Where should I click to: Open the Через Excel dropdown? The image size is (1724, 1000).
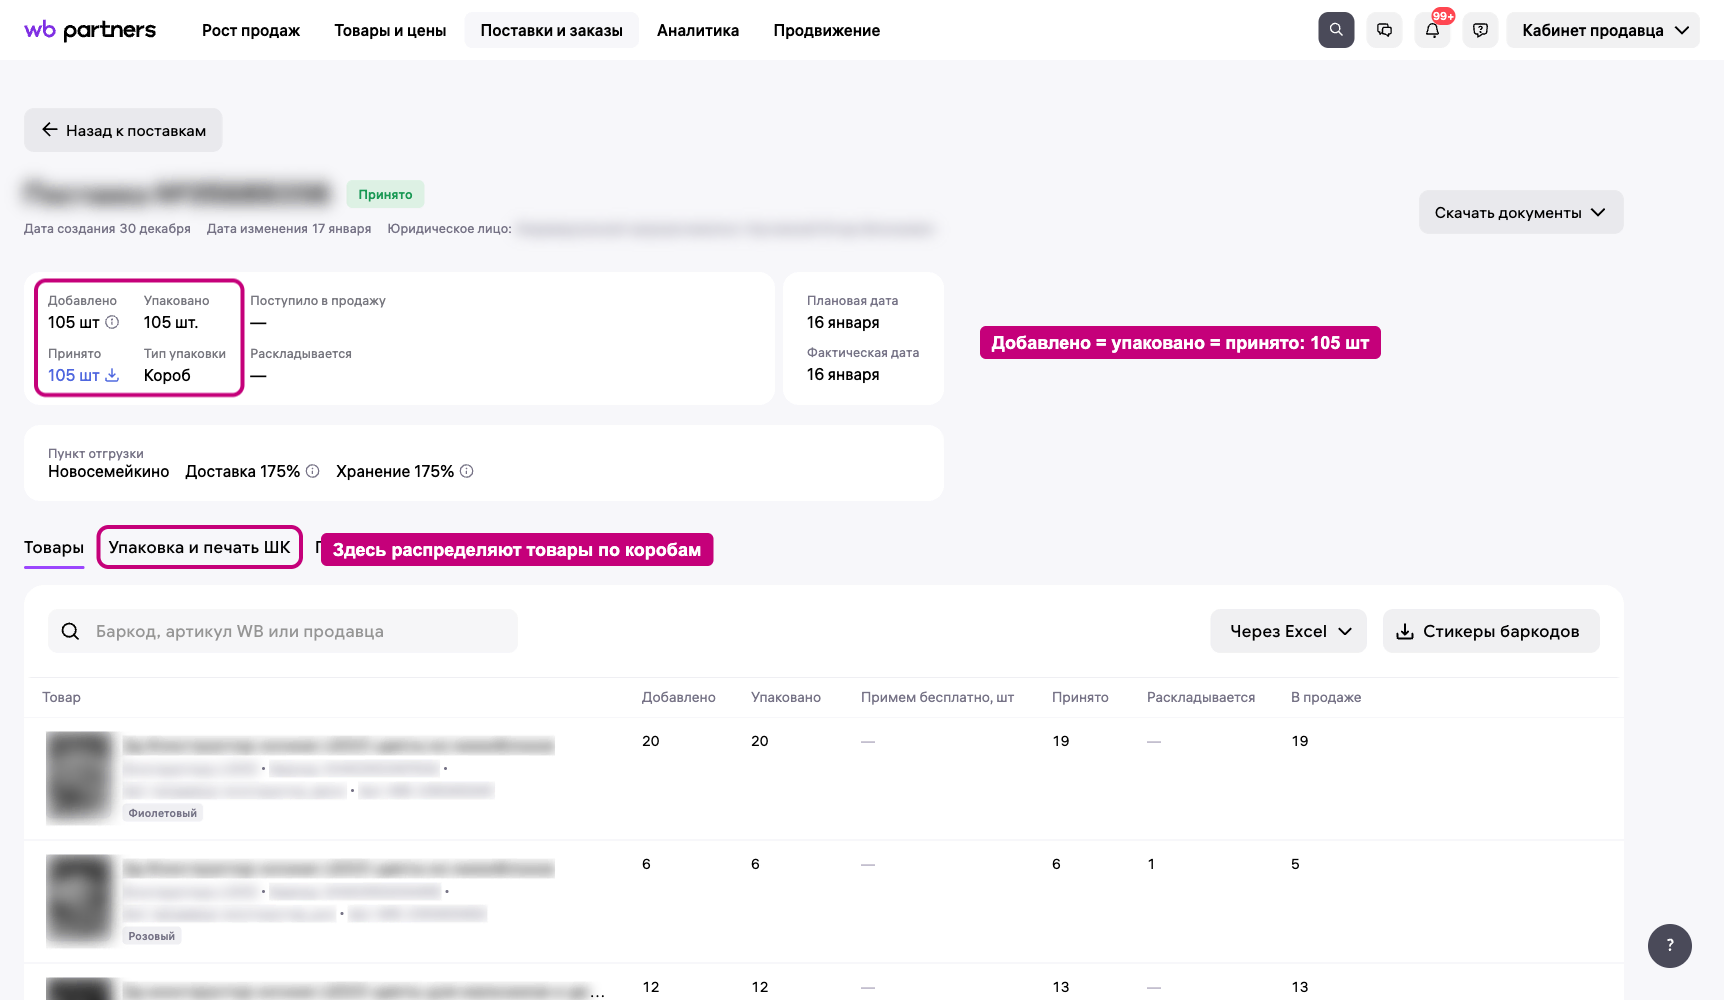(1288, 631)
